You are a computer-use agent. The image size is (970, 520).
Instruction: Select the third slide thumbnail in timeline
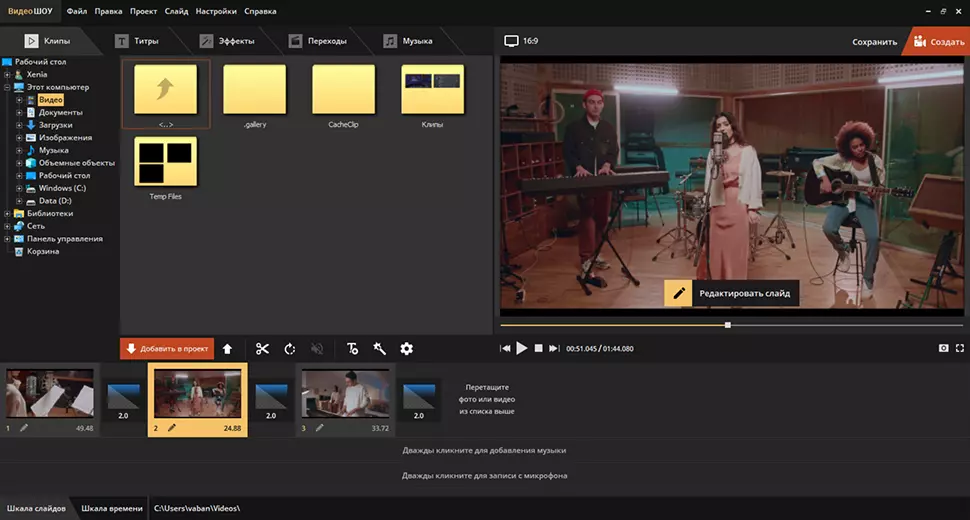click(345, 394)
